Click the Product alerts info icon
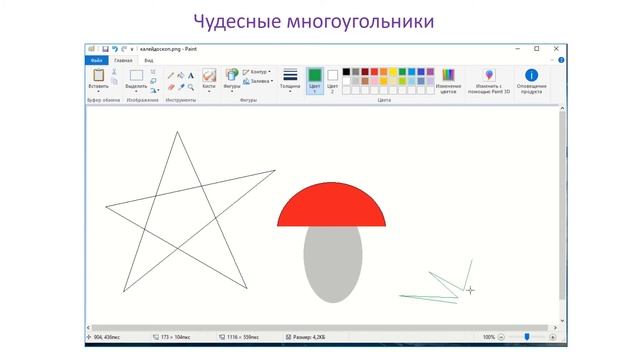640x360 pixels. click(531, 75)
